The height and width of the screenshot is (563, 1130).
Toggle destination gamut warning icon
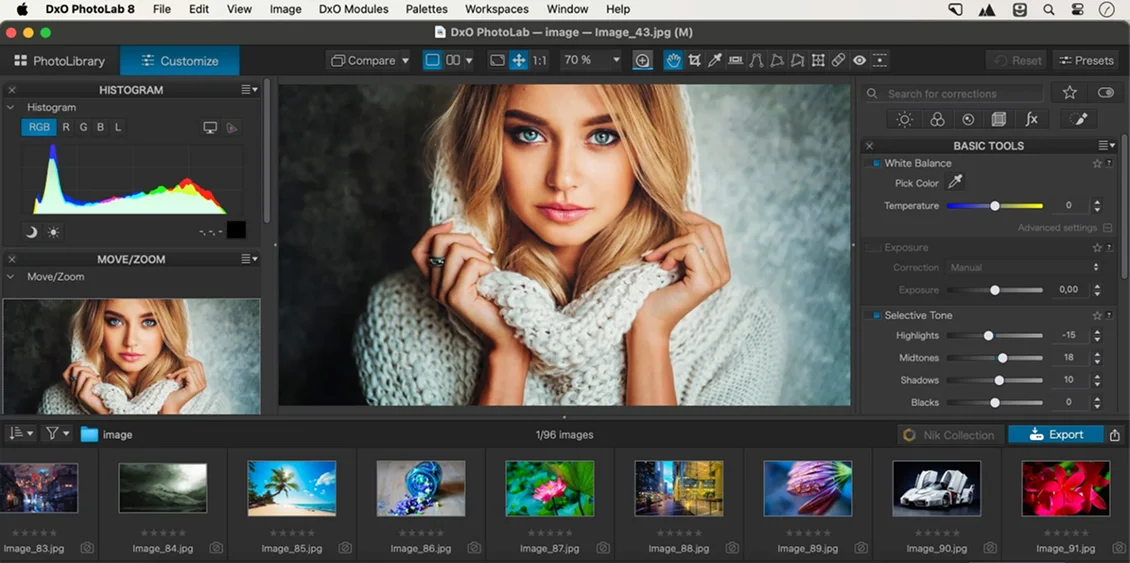tap(231, 128)
